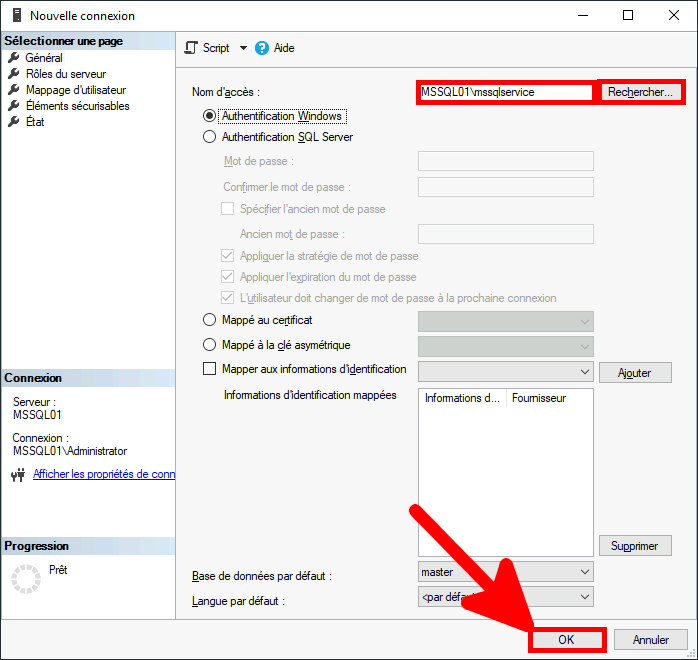Click the Sélectionner une page header

click(x=88, y=41)
